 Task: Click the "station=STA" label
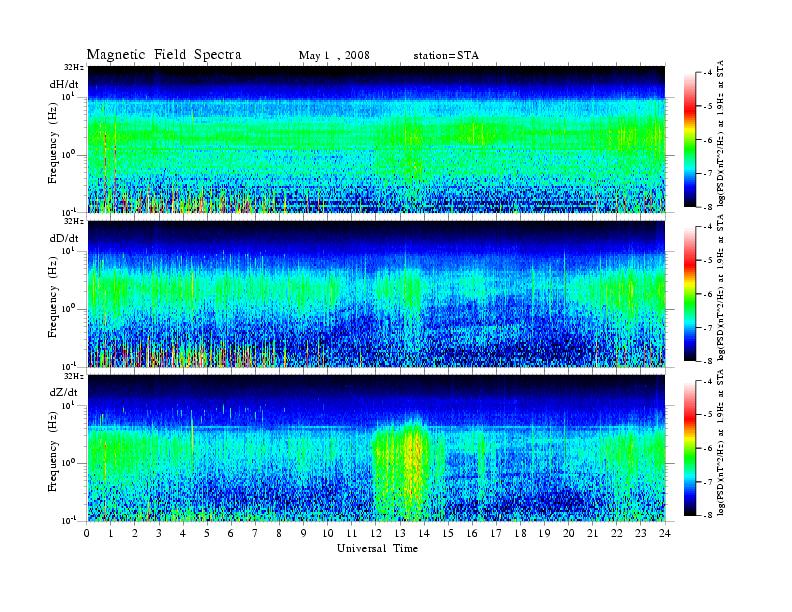(446, 56)
